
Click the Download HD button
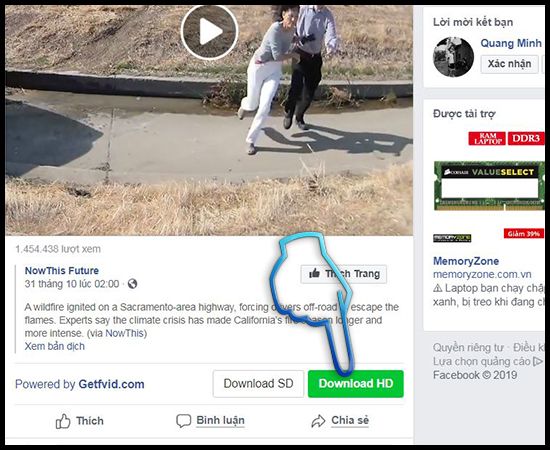(356, 384)
